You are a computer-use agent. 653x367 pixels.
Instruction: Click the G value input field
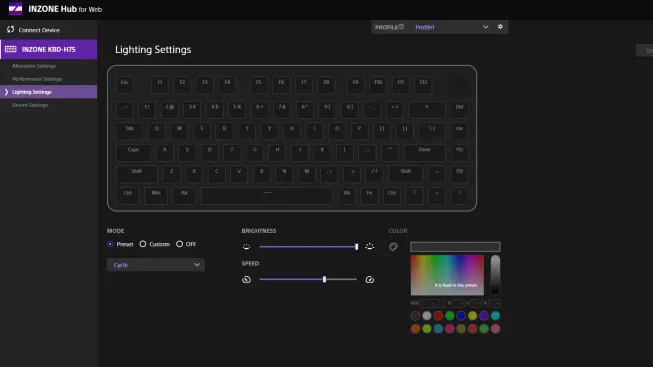[x=476, y=303]
